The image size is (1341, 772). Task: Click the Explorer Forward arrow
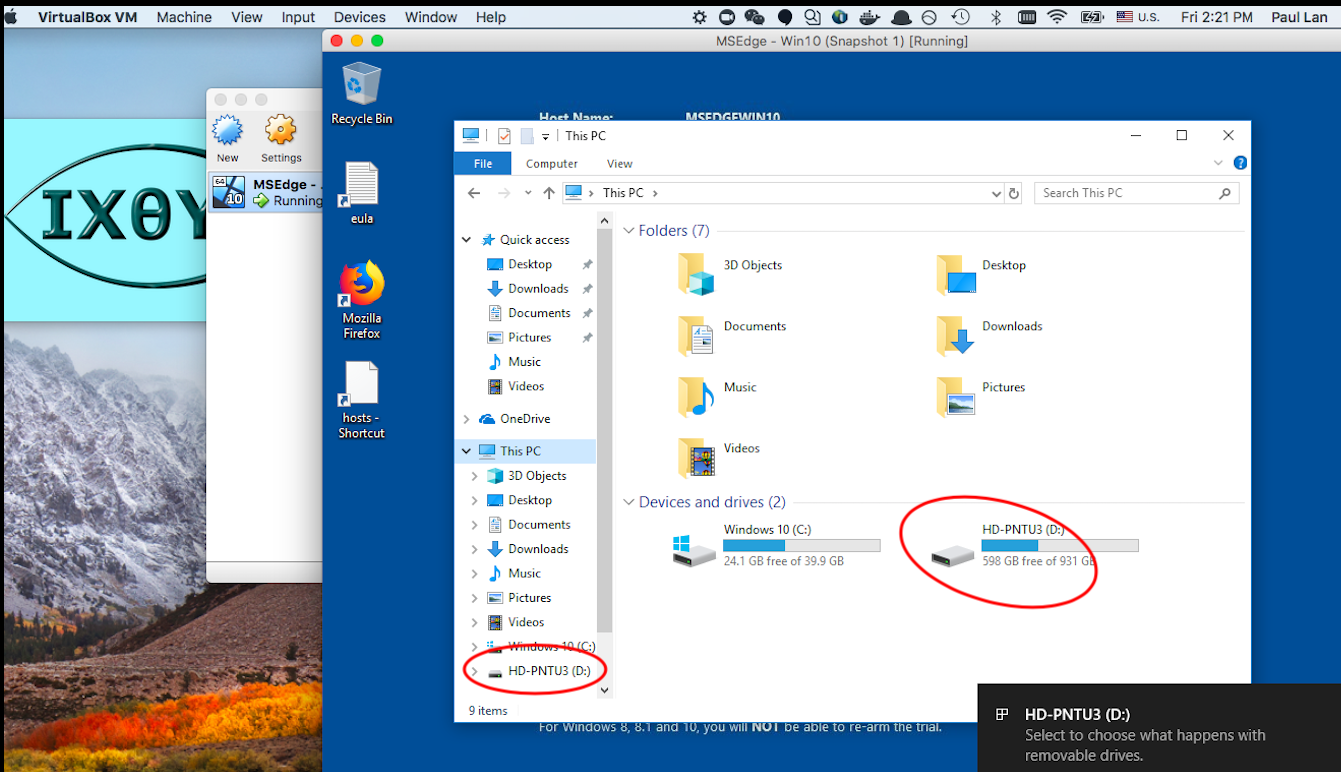[x=504, y=193]
